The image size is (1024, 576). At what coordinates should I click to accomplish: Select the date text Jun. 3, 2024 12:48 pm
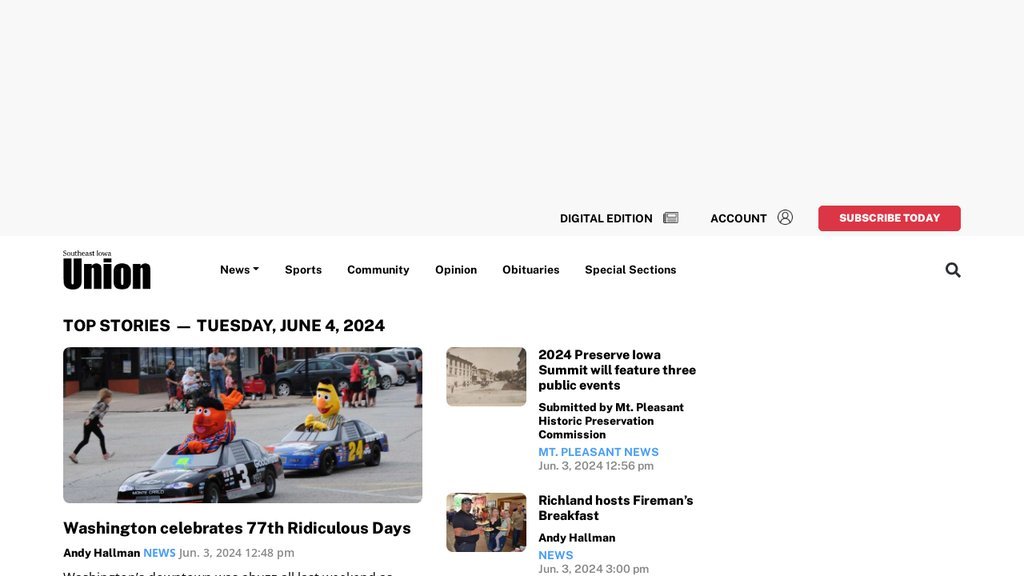pos(236,552)
